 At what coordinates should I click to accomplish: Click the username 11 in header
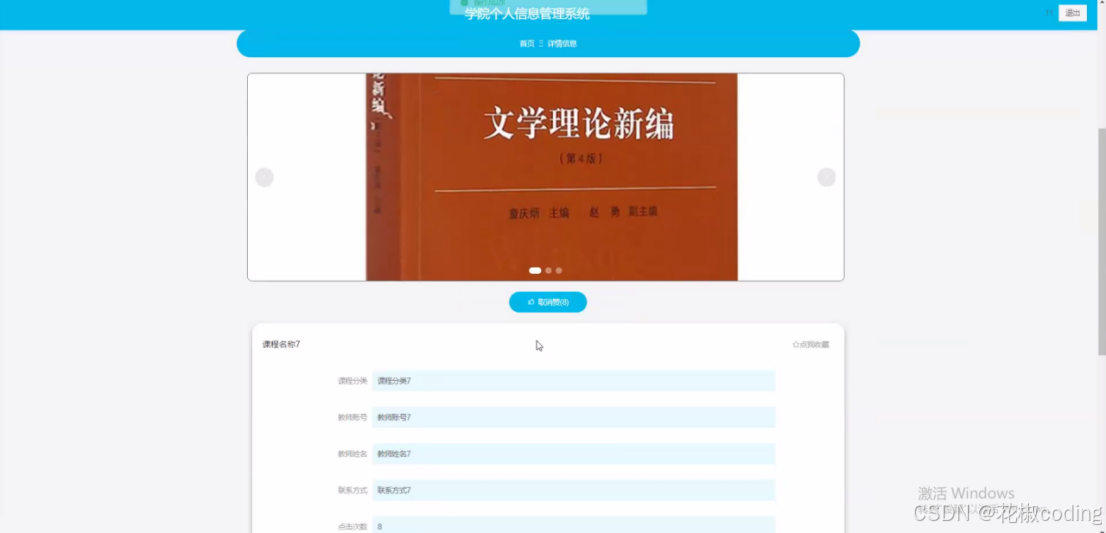[x=1049, y=13]
